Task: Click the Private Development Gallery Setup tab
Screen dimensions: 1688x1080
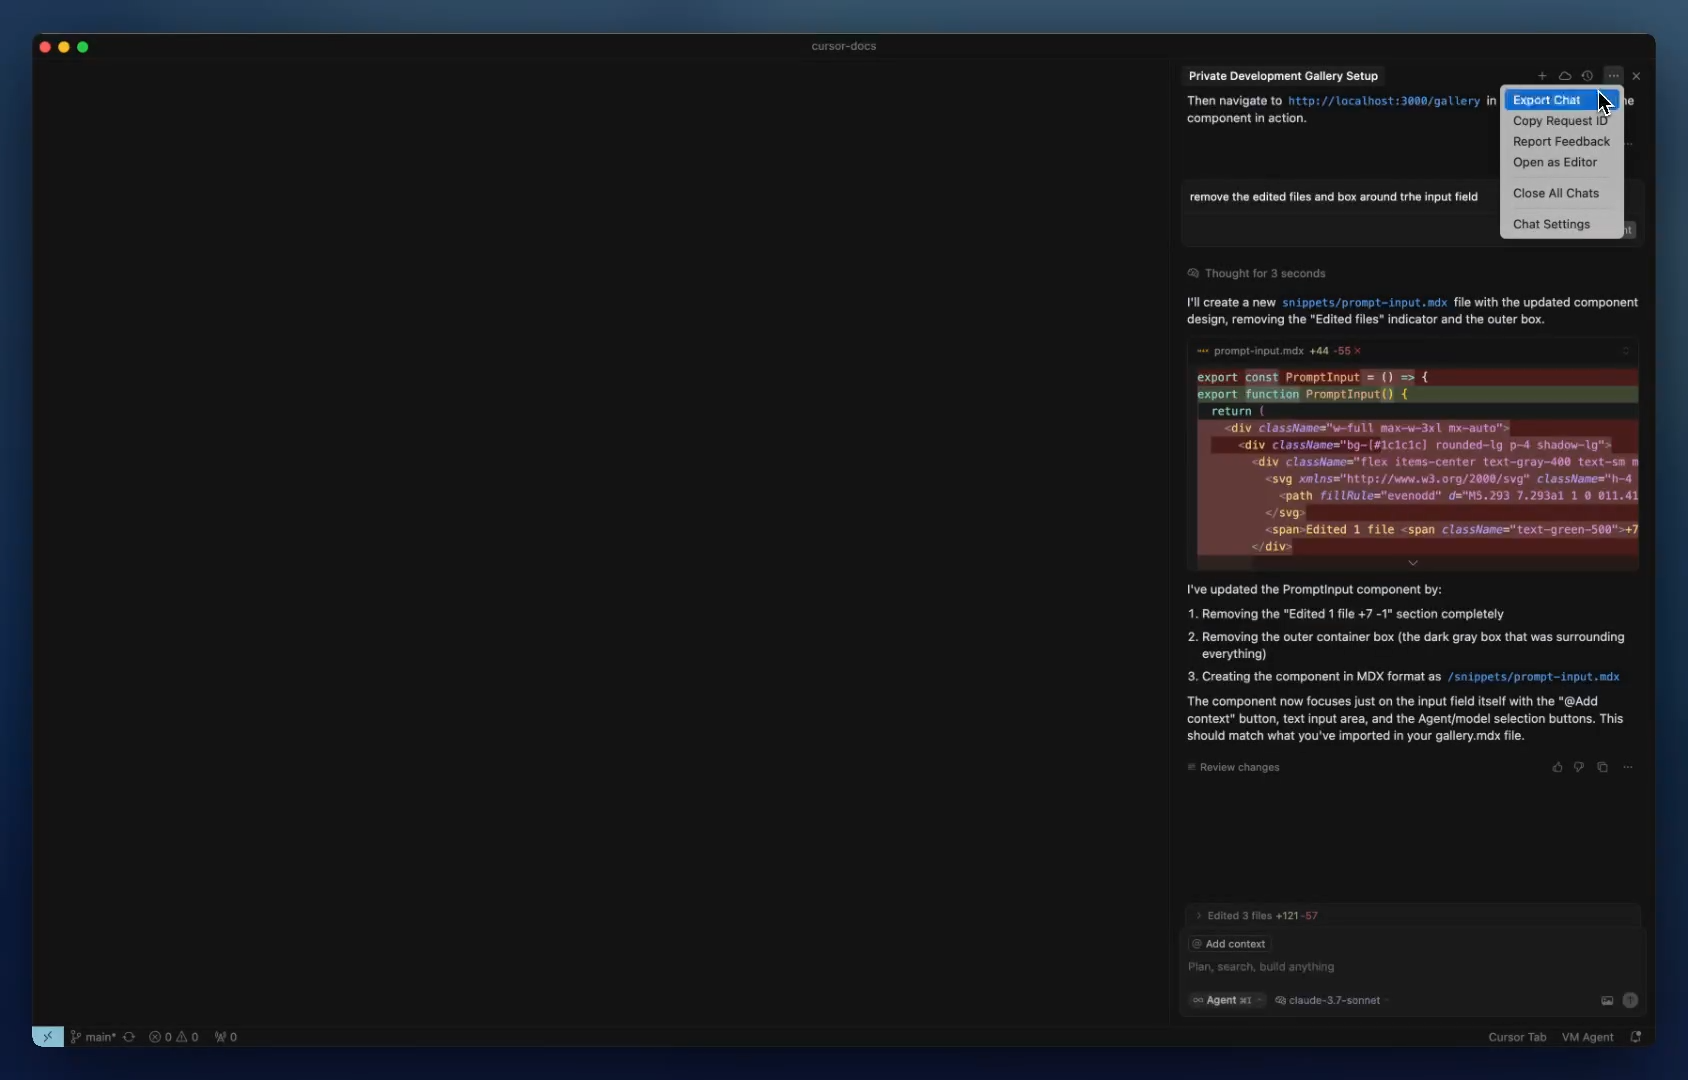Action: tap(1283, 76)
